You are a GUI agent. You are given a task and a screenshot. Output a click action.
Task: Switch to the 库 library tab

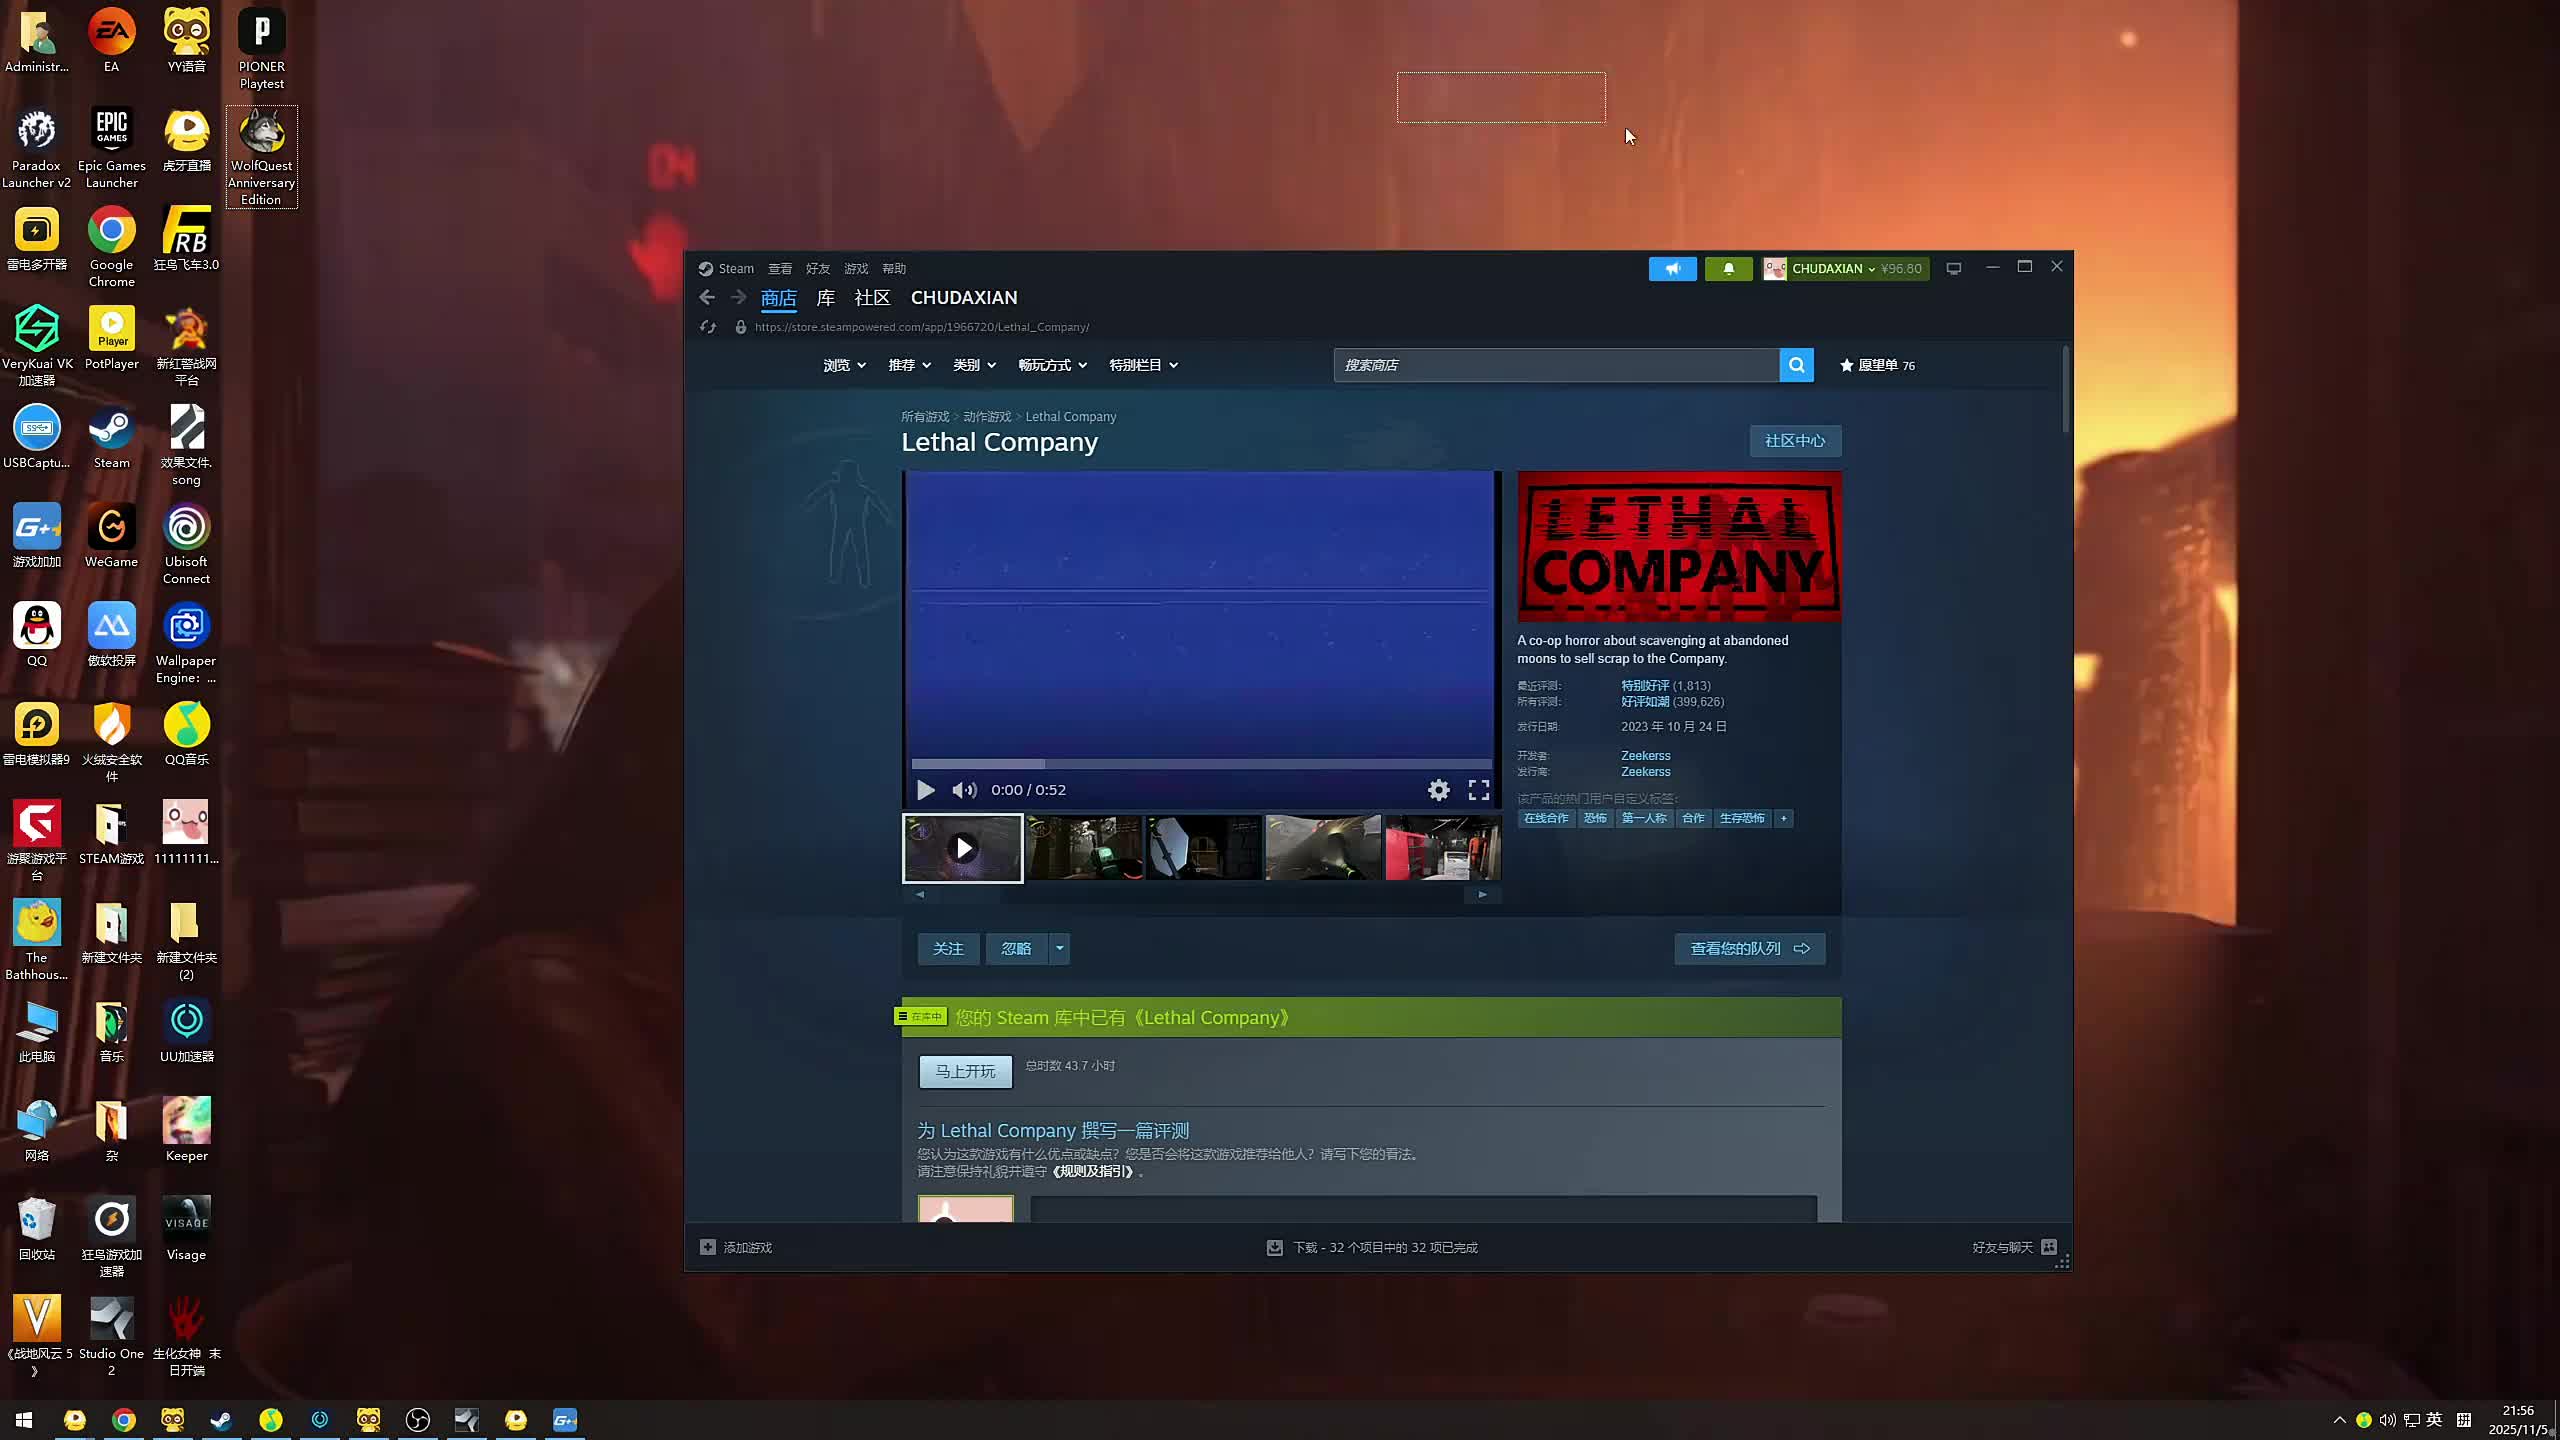825,298
